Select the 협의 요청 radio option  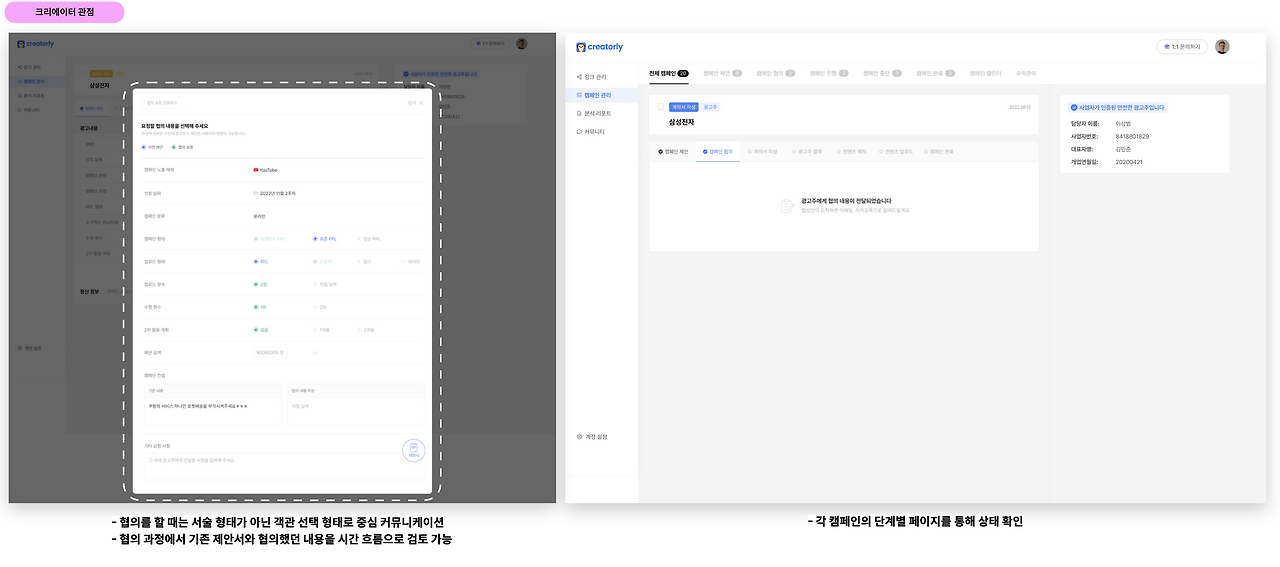182,147
